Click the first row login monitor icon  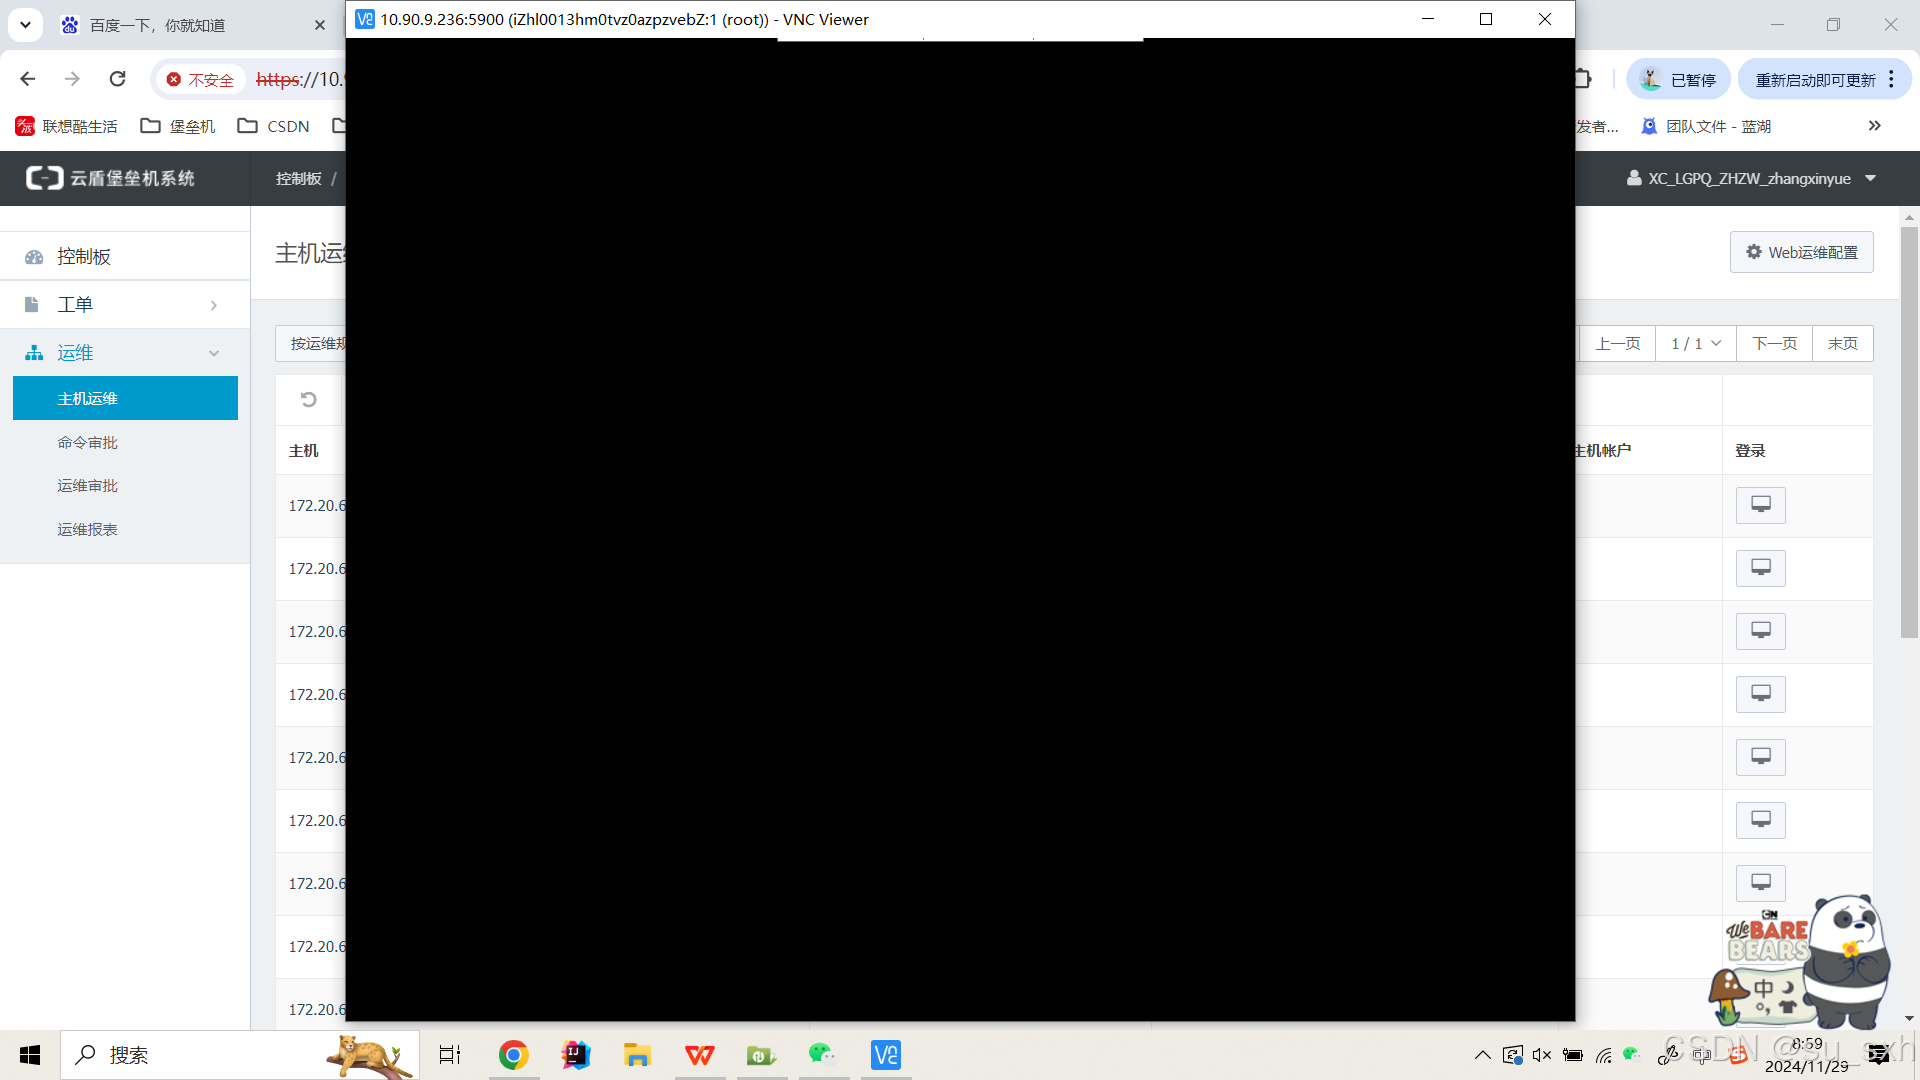coord(1760,505)
